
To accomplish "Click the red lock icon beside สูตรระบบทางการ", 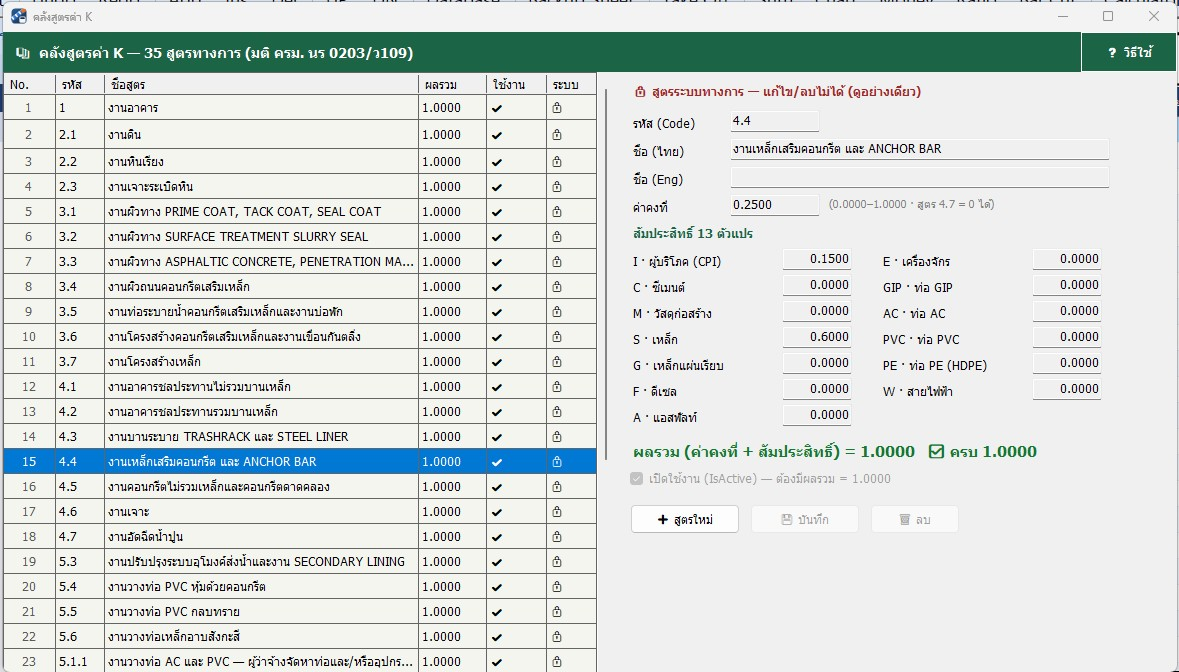I will 640,92.
